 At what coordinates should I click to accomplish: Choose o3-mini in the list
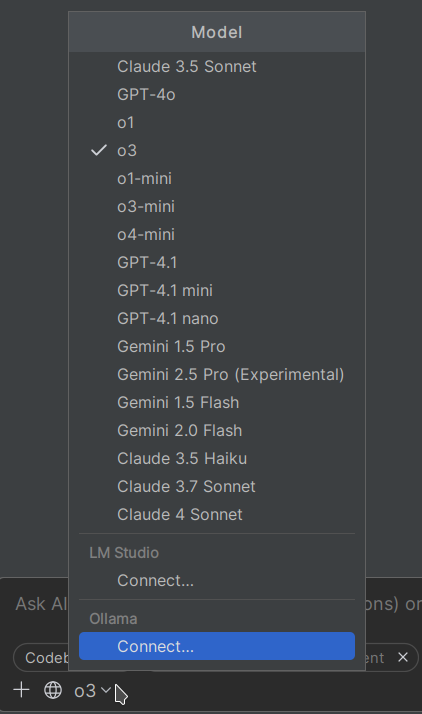point(217,206)
